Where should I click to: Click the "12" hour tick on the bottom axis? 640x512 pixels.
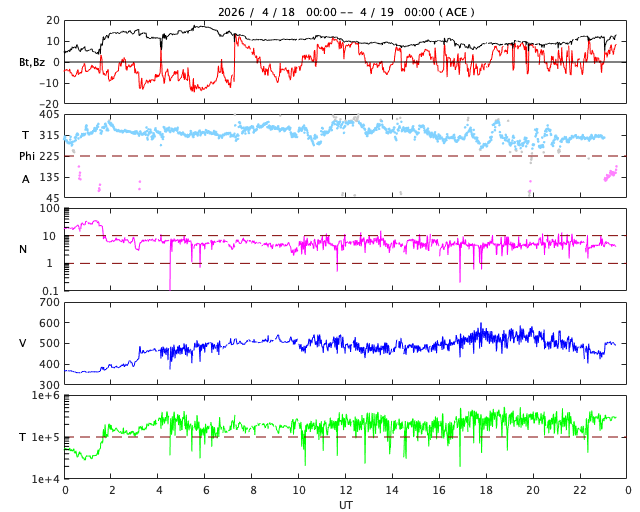click(346, 491)
